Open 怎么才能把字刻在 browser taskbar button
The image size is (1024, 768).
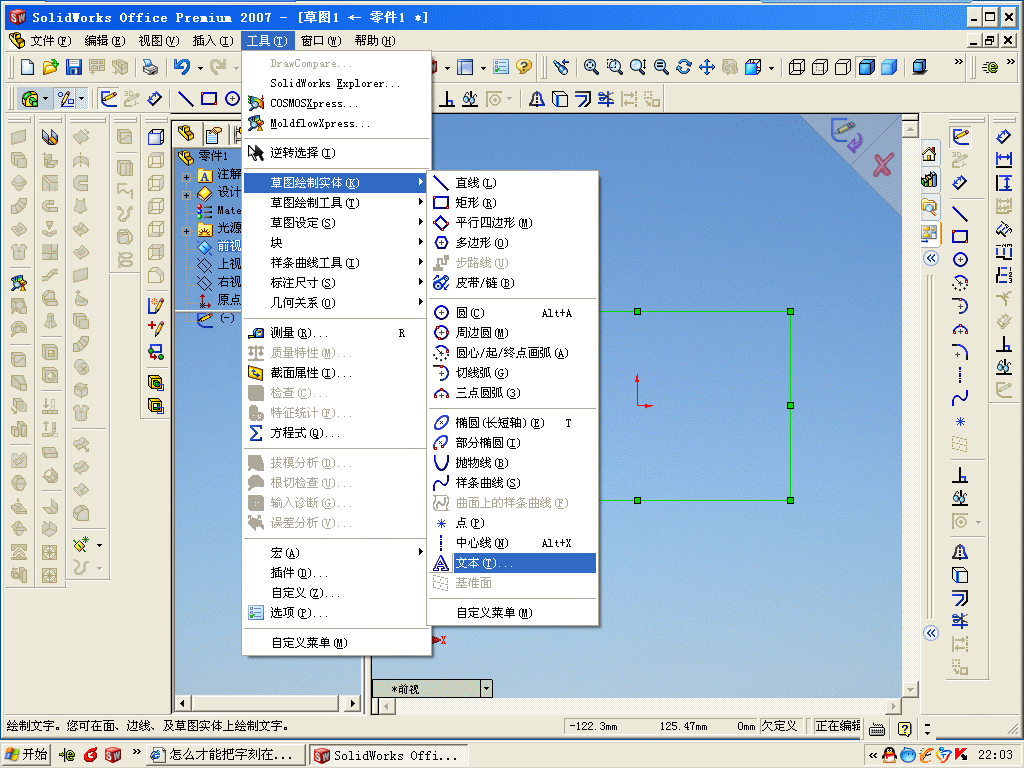tap(226, 755)
